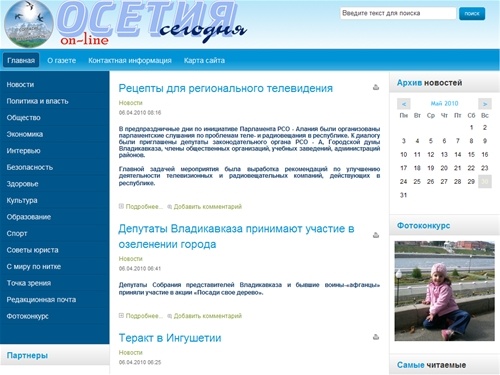Select day 20 in the calendar

[x=444, y=168]
